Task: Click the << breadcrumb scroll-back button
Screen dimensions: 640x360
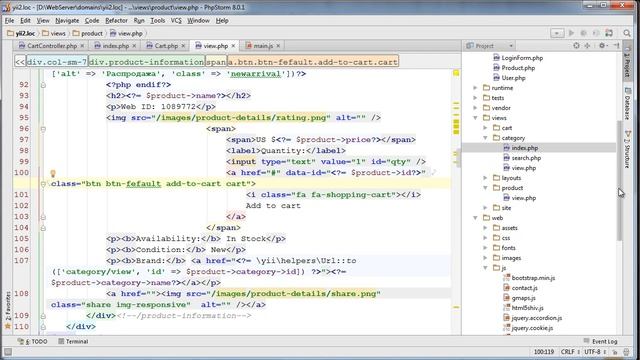Action: (20, 62)
